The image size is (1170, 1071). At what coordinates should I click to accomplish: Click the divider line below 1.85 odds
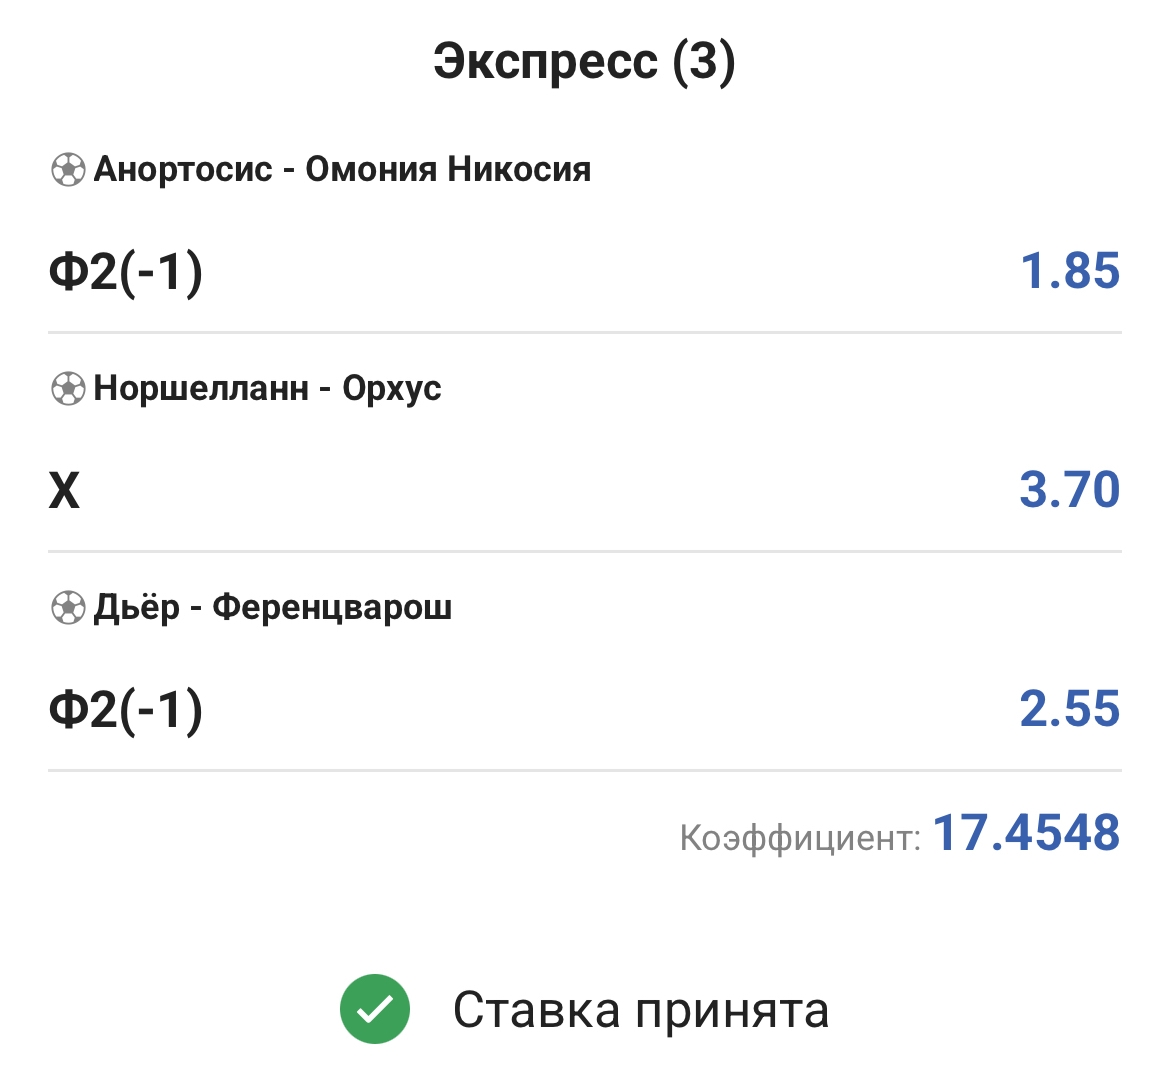click(584, 332)
